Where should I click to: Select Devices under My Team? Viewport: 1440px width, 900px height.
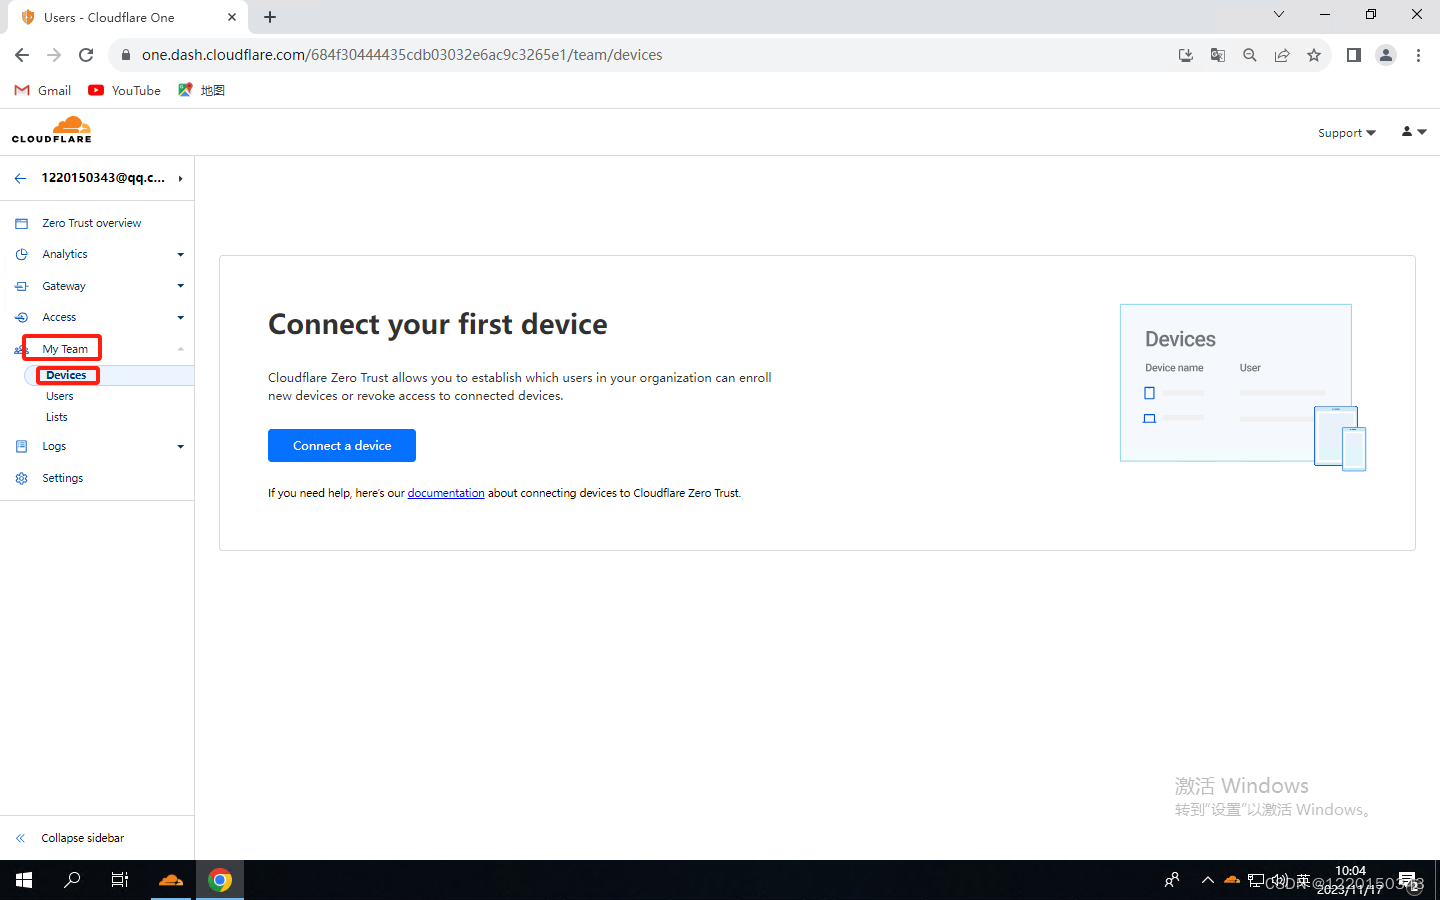point(66,375)
